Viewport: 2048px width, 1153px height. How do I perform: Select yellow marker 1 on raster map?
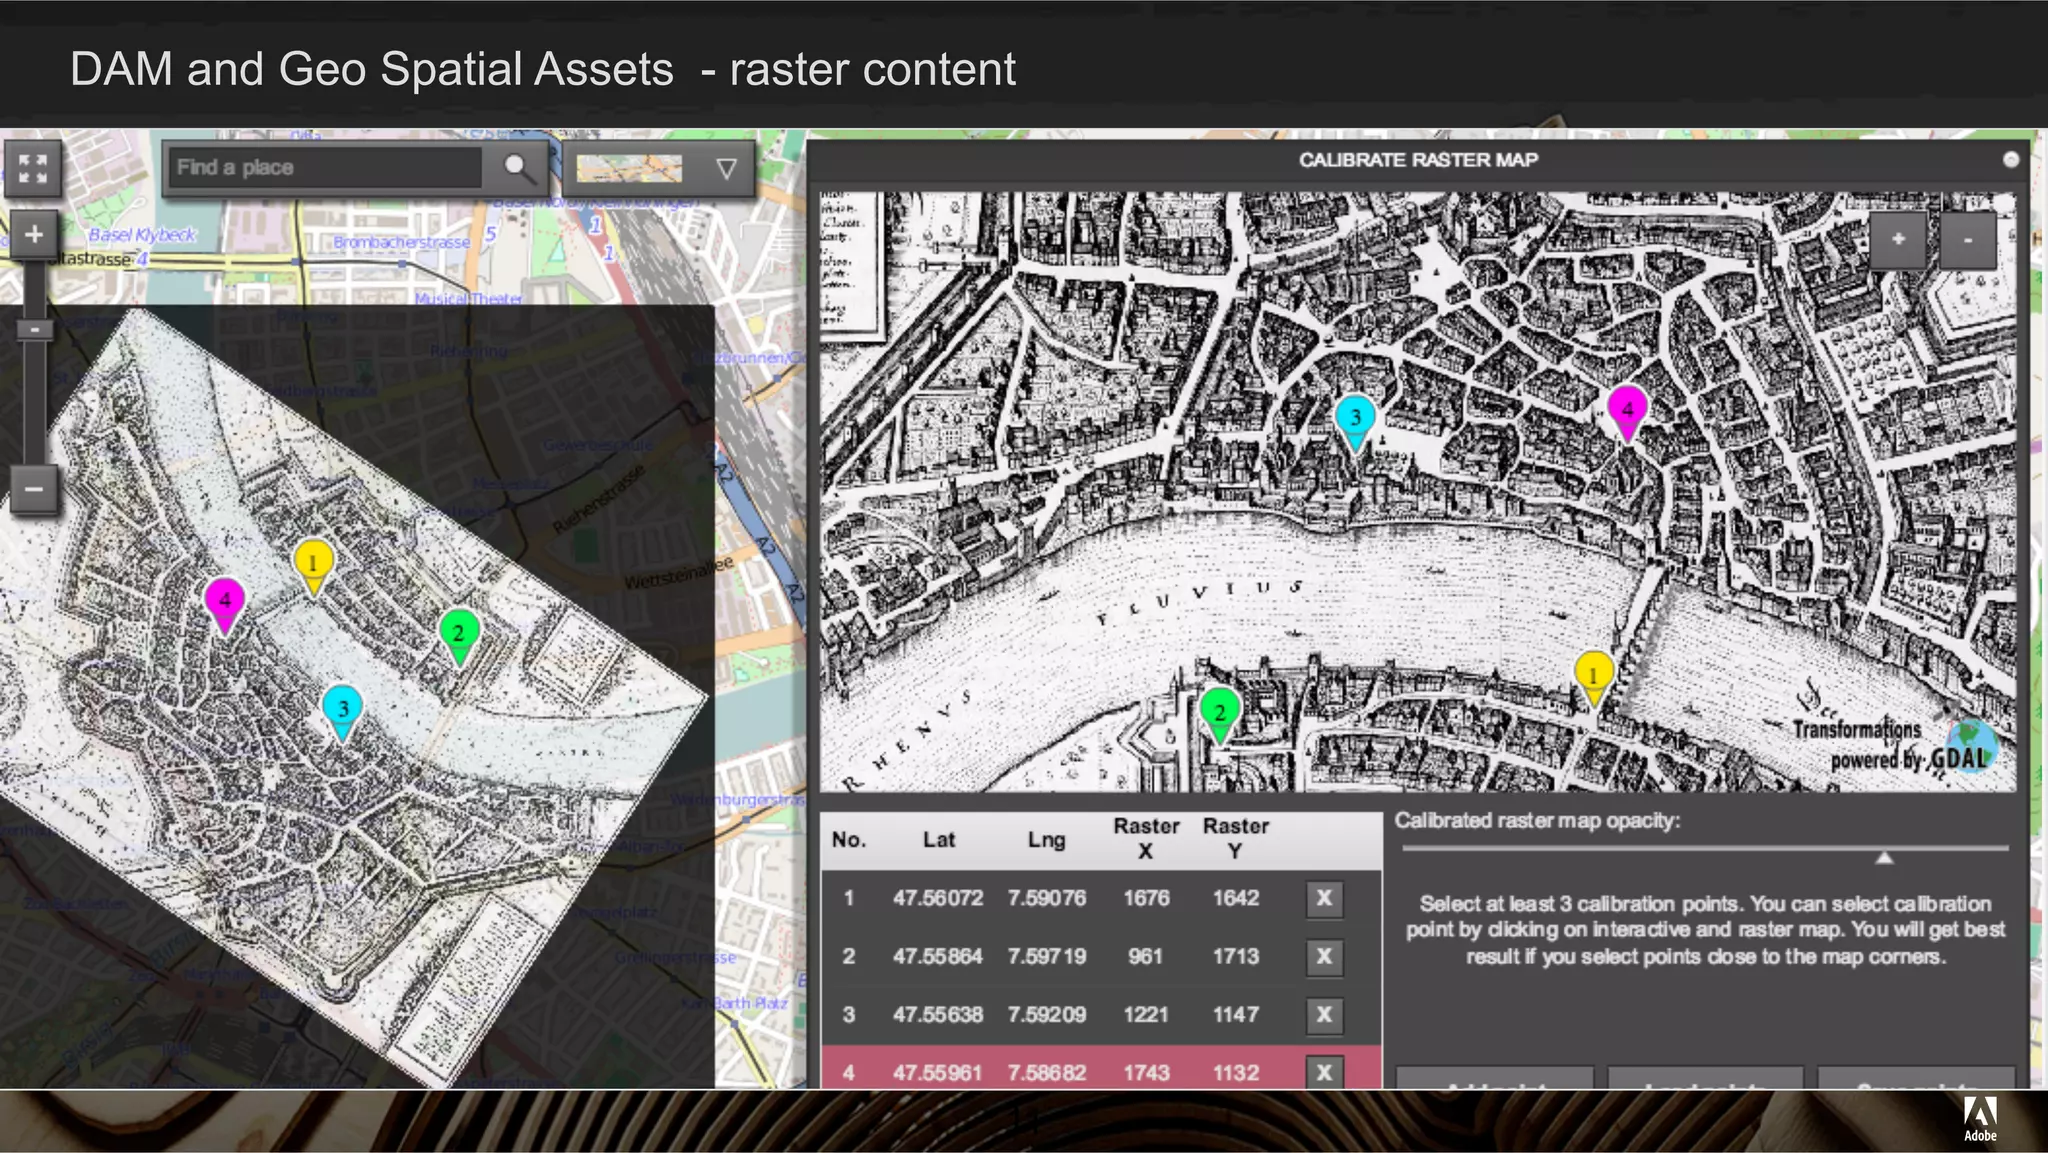(x=1593, y=680)
